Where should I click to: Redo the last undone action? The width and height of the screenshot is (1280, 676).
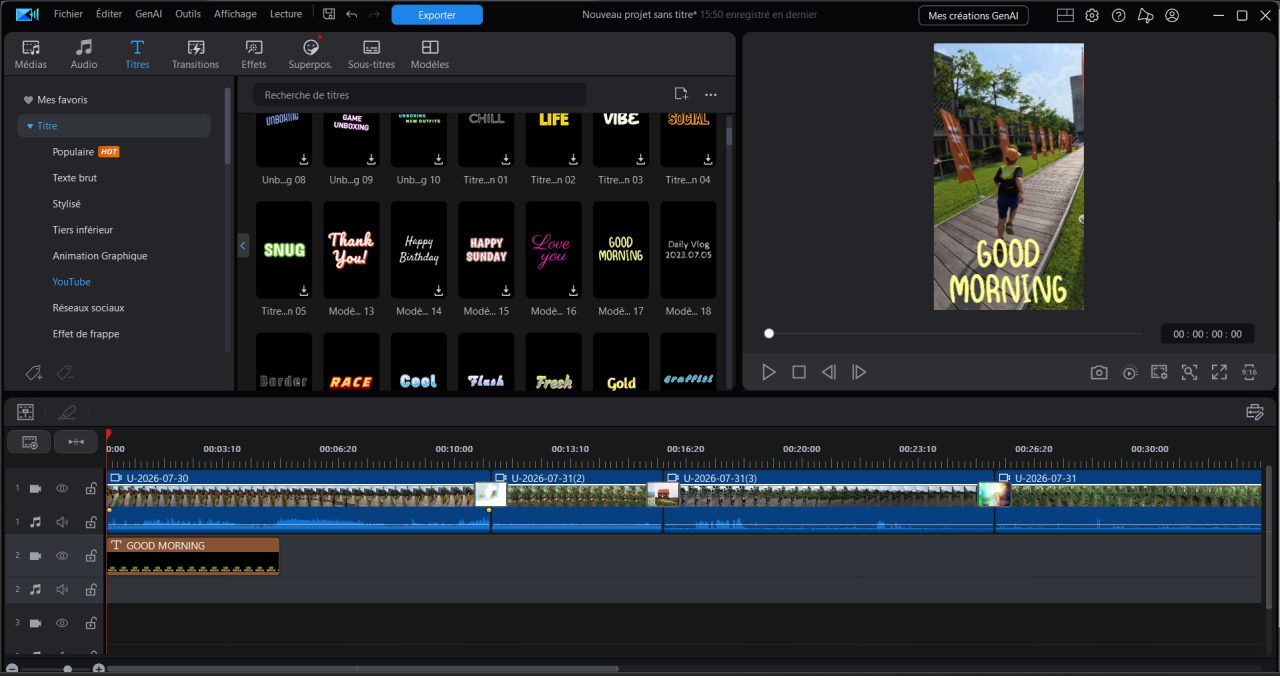tap(374, 15)
